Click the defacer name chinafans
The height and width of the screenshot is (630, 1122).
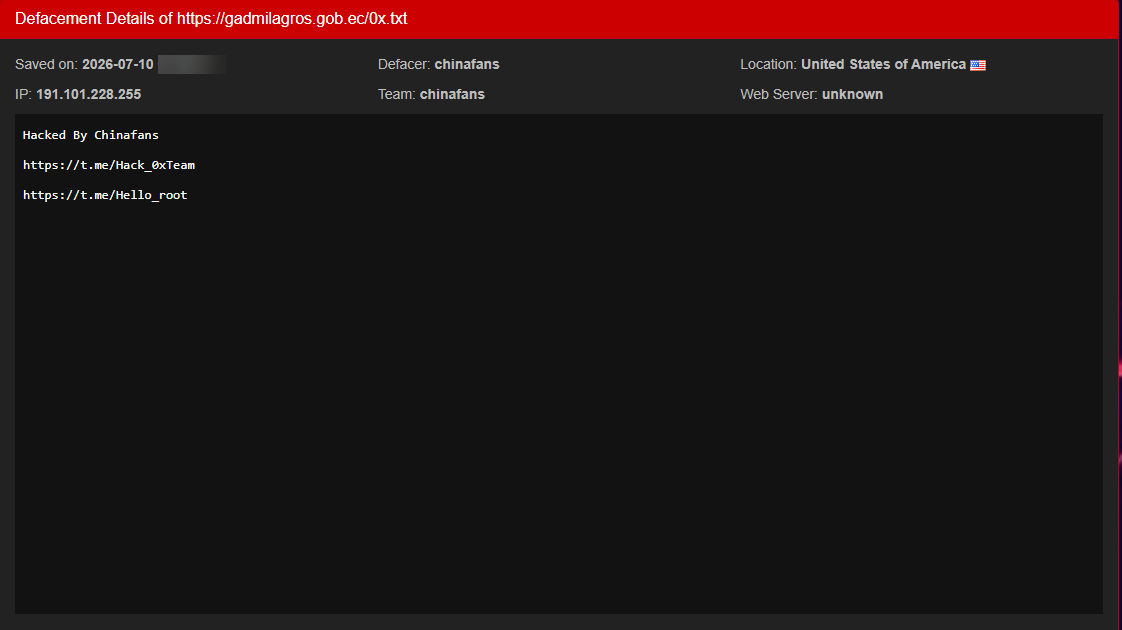click(467, 64)
